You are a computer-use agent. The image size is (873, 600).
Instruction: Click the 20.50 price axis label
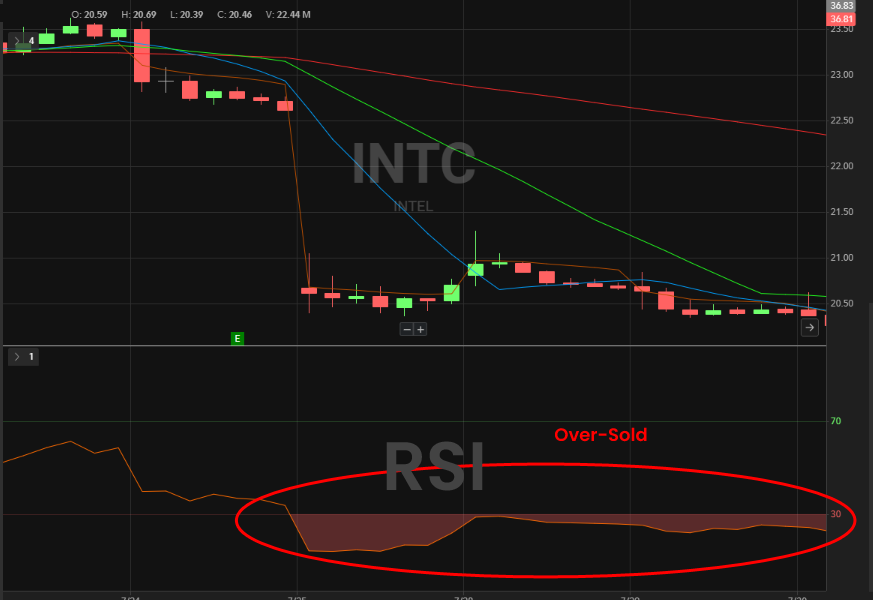[x=842, y=304]
